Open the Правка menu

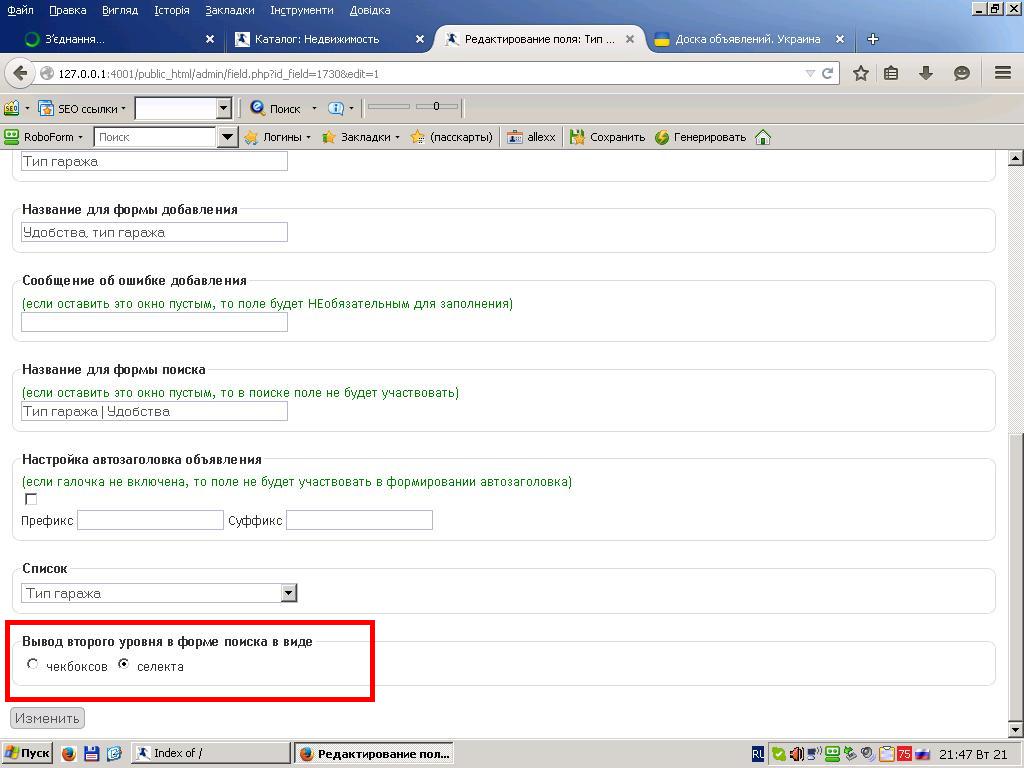click(x=67, y=10)
